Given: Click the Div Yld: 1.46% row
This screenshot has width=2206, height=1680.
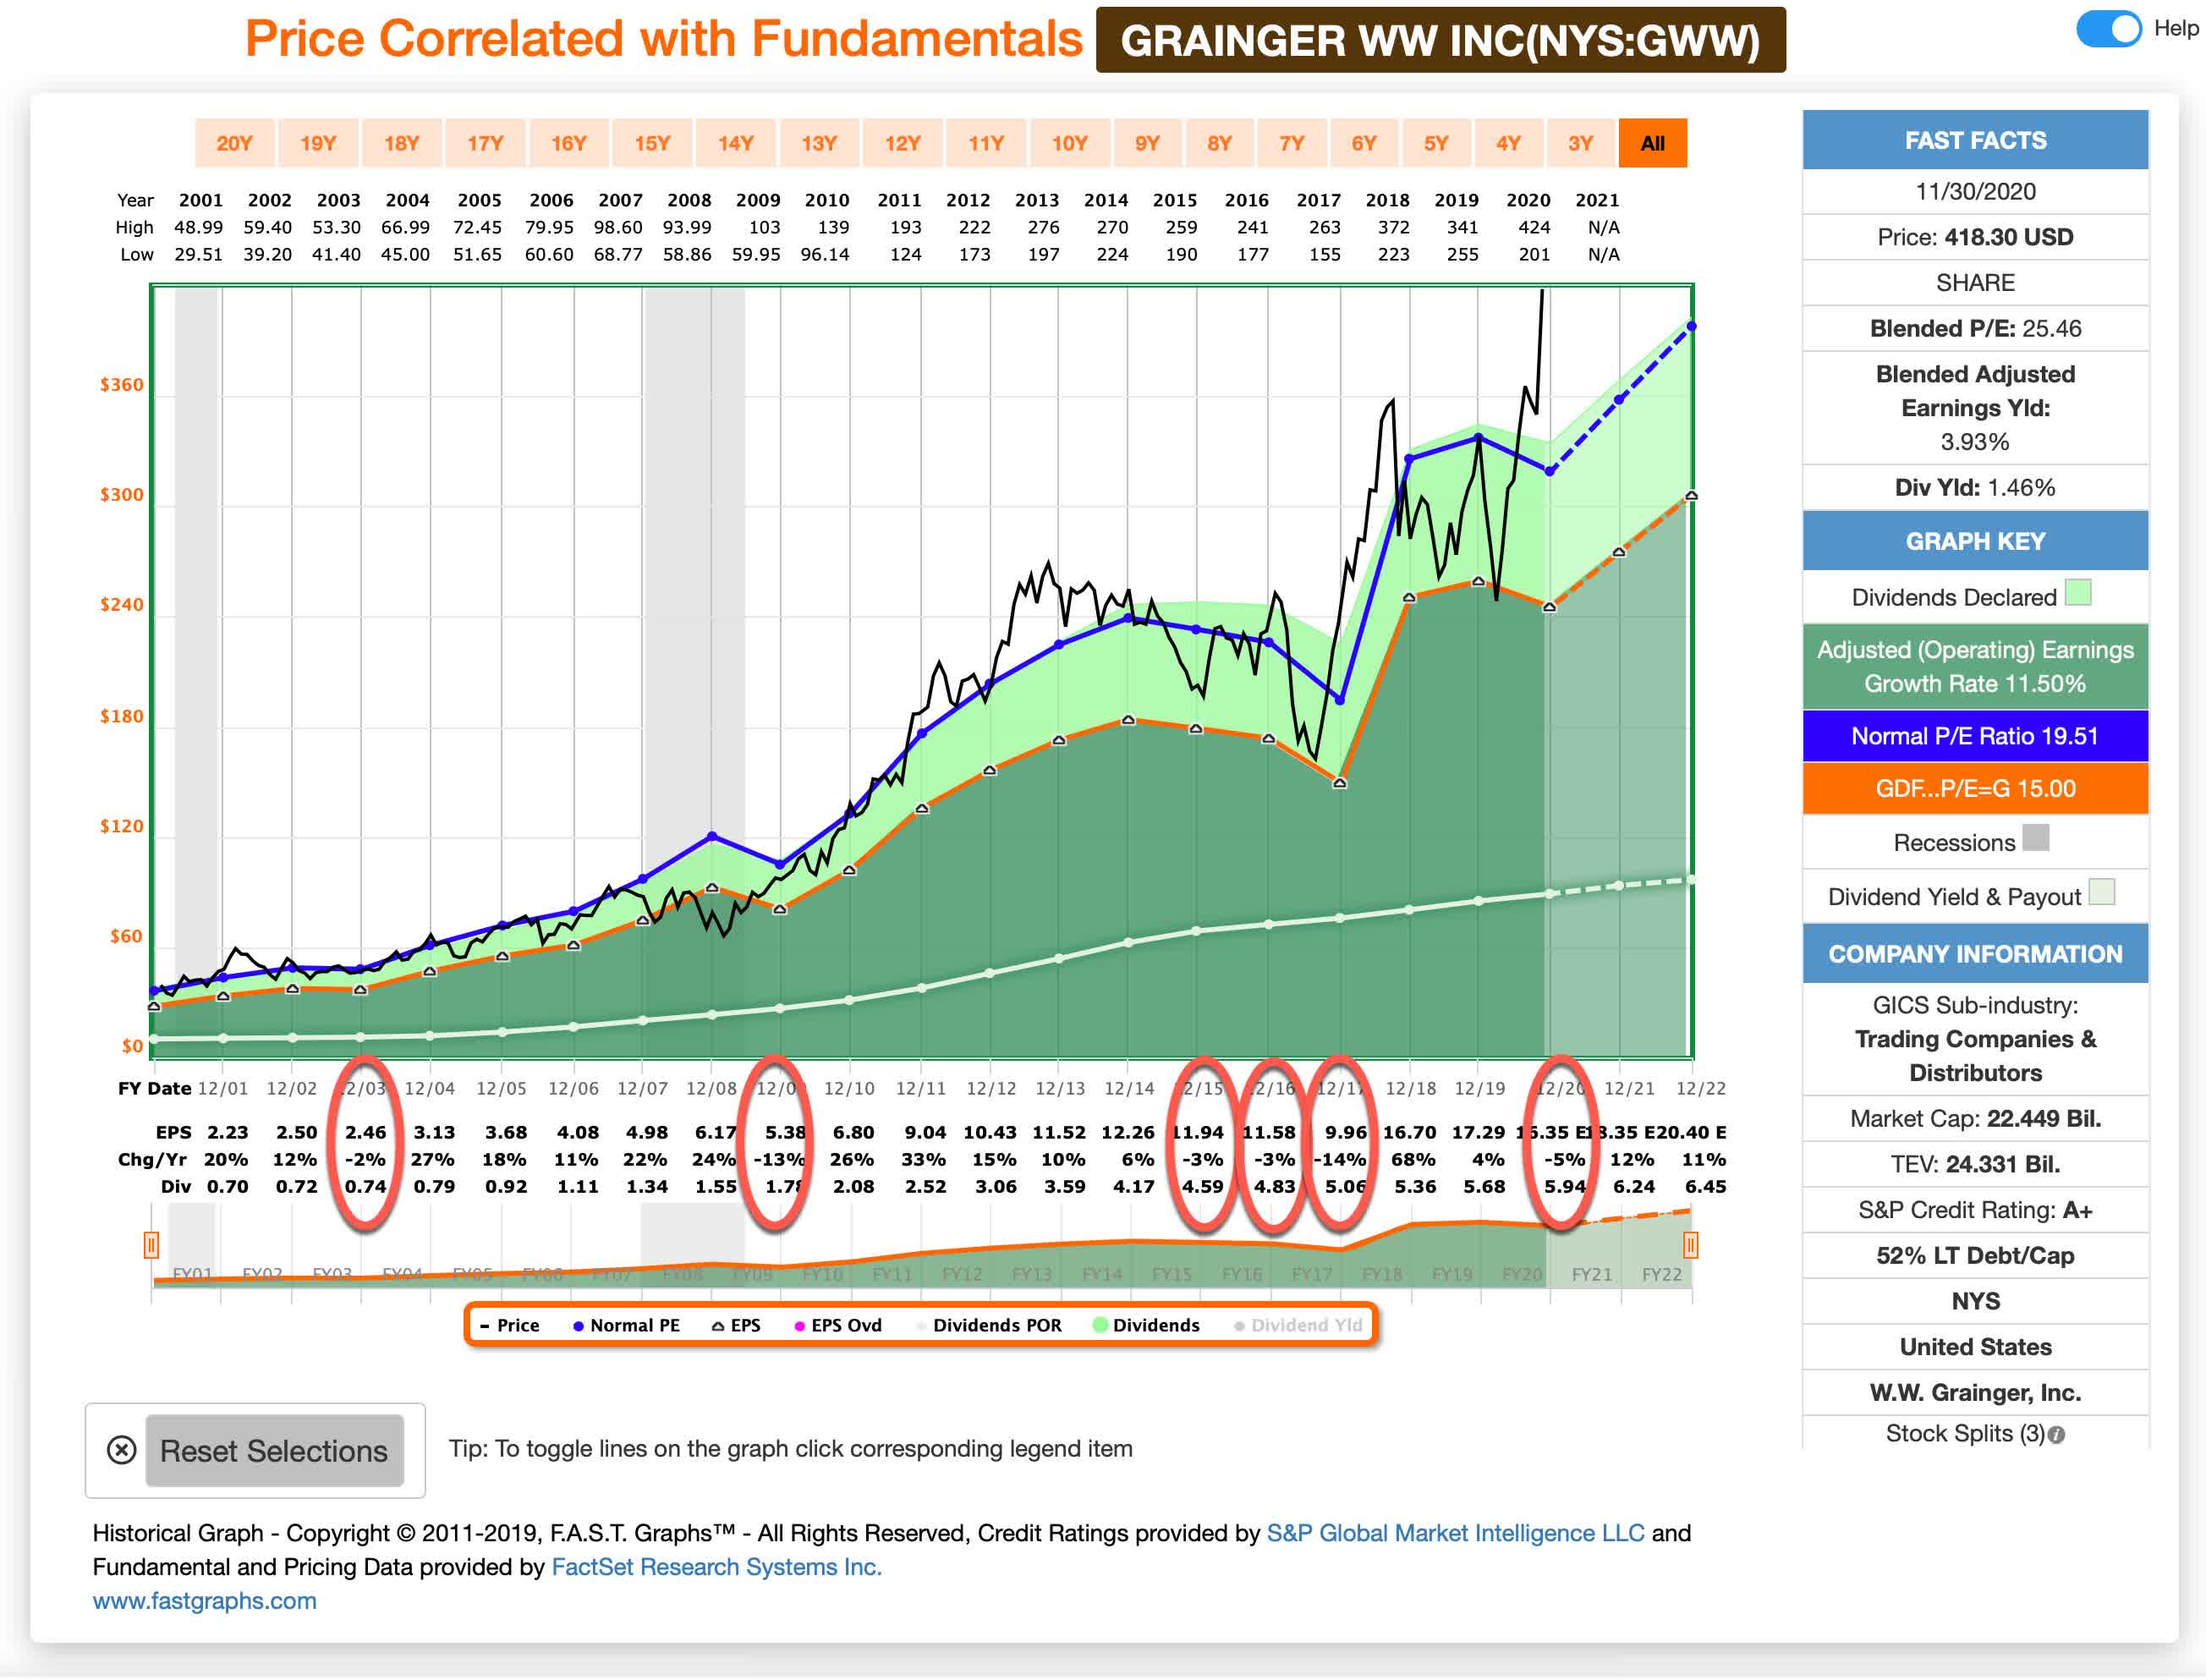Looking at the screenshot, I should tap(1975, 487).
